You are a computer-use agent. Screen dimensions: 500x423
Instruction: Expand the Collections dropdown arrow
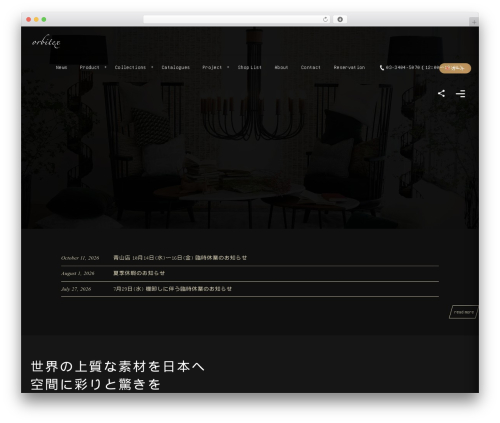click(x=152, y=67)
